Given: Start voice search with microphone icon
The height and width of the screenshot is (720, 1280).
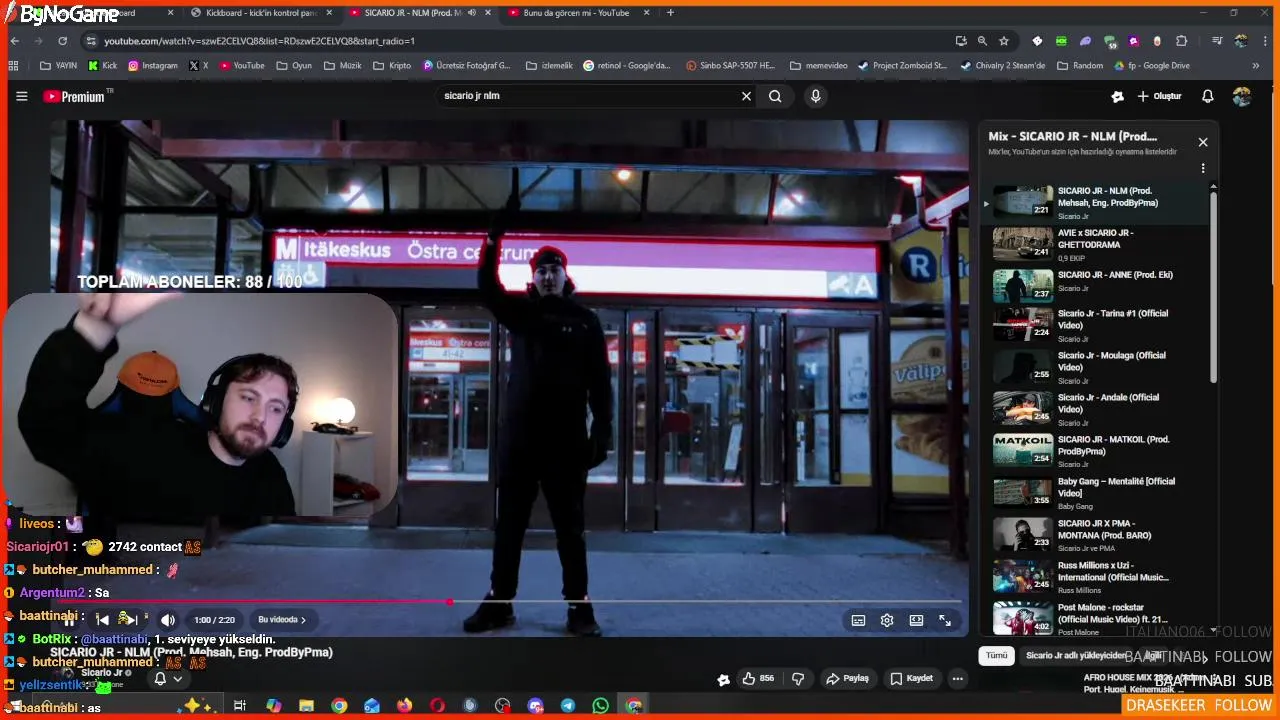Looking at the screenshot, I should [x=816, y=96].
